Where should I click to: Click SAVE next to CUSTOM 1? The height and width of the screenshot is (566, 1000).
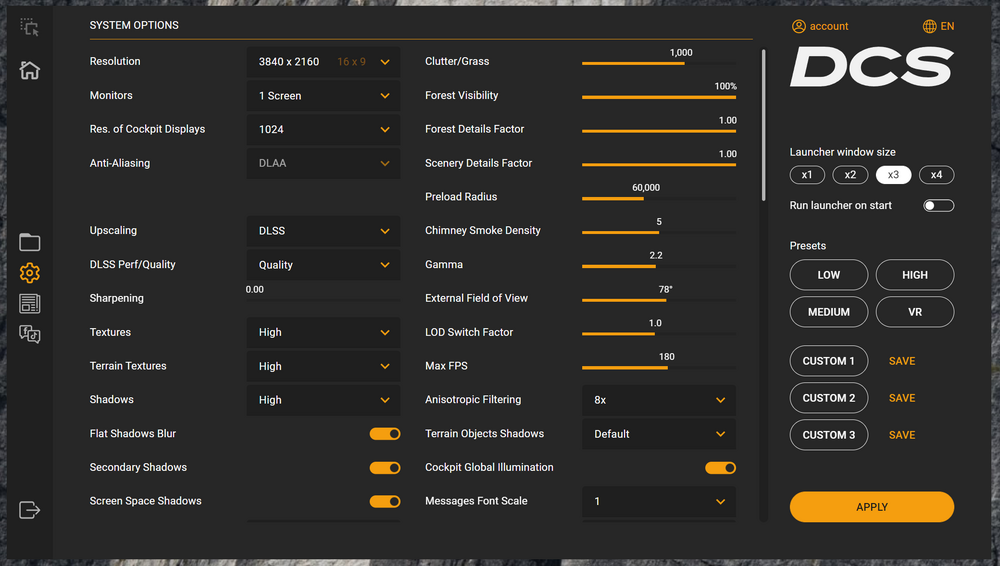click(x=901, y=361)
